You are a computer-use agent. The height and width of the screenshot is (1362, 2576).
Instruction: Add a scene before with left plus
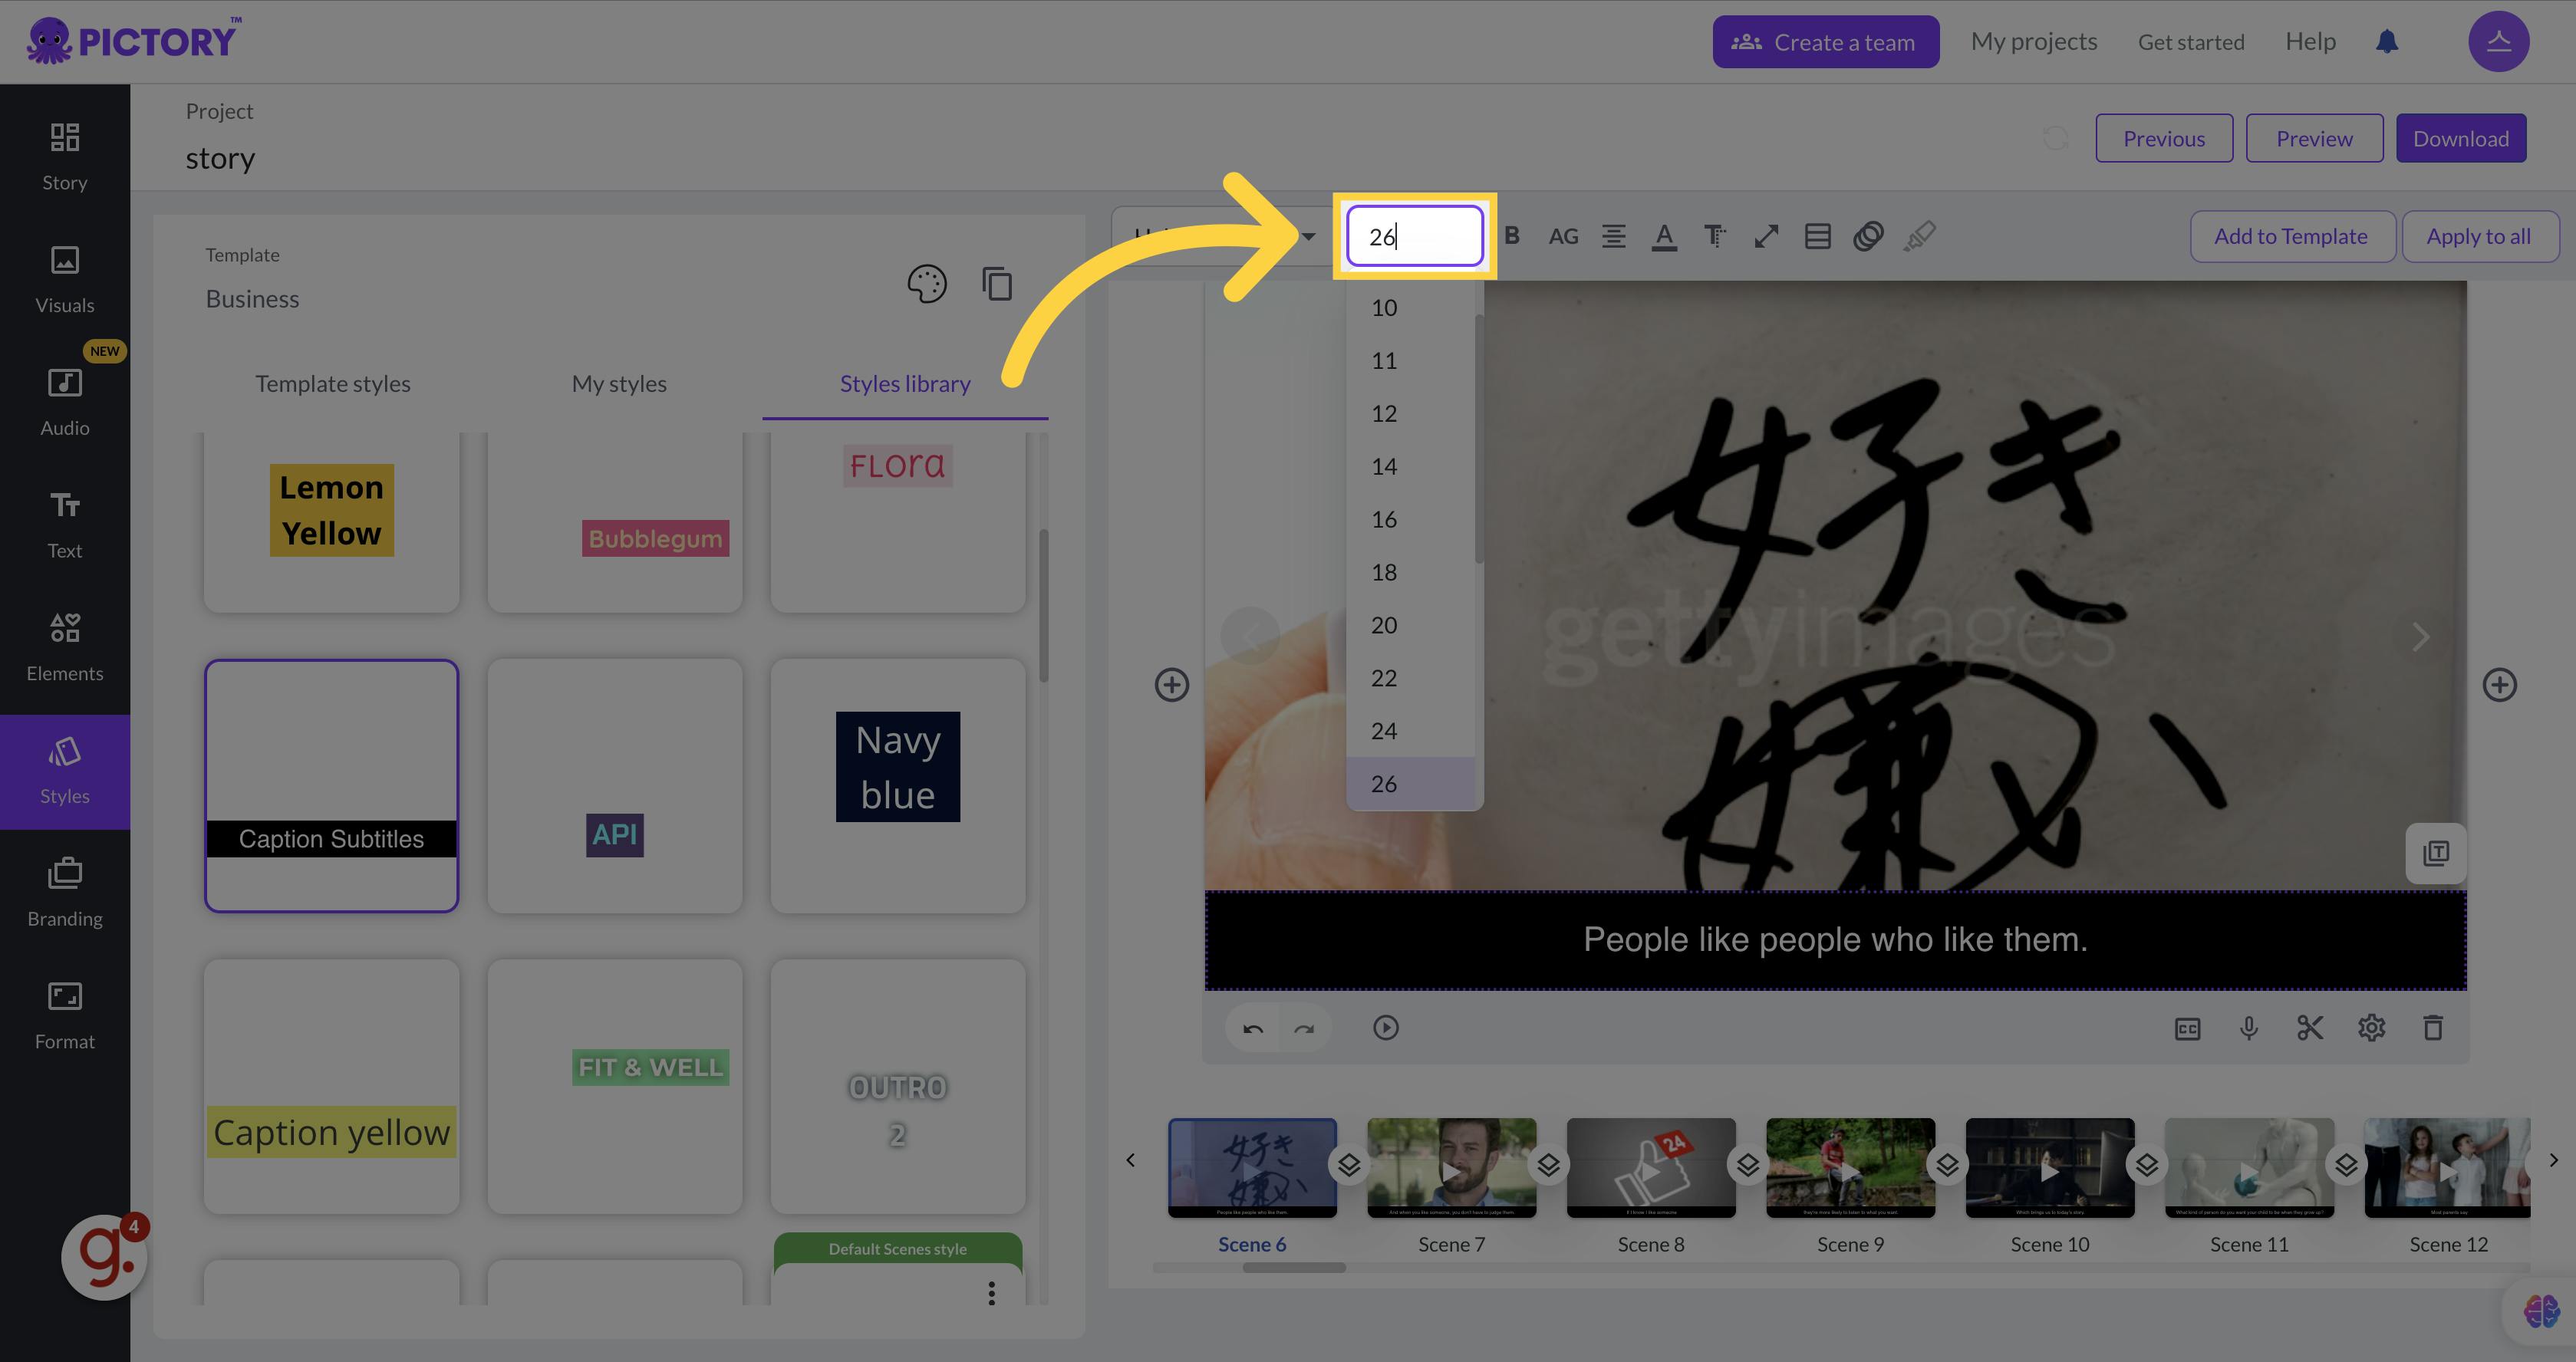point(1172,685)
